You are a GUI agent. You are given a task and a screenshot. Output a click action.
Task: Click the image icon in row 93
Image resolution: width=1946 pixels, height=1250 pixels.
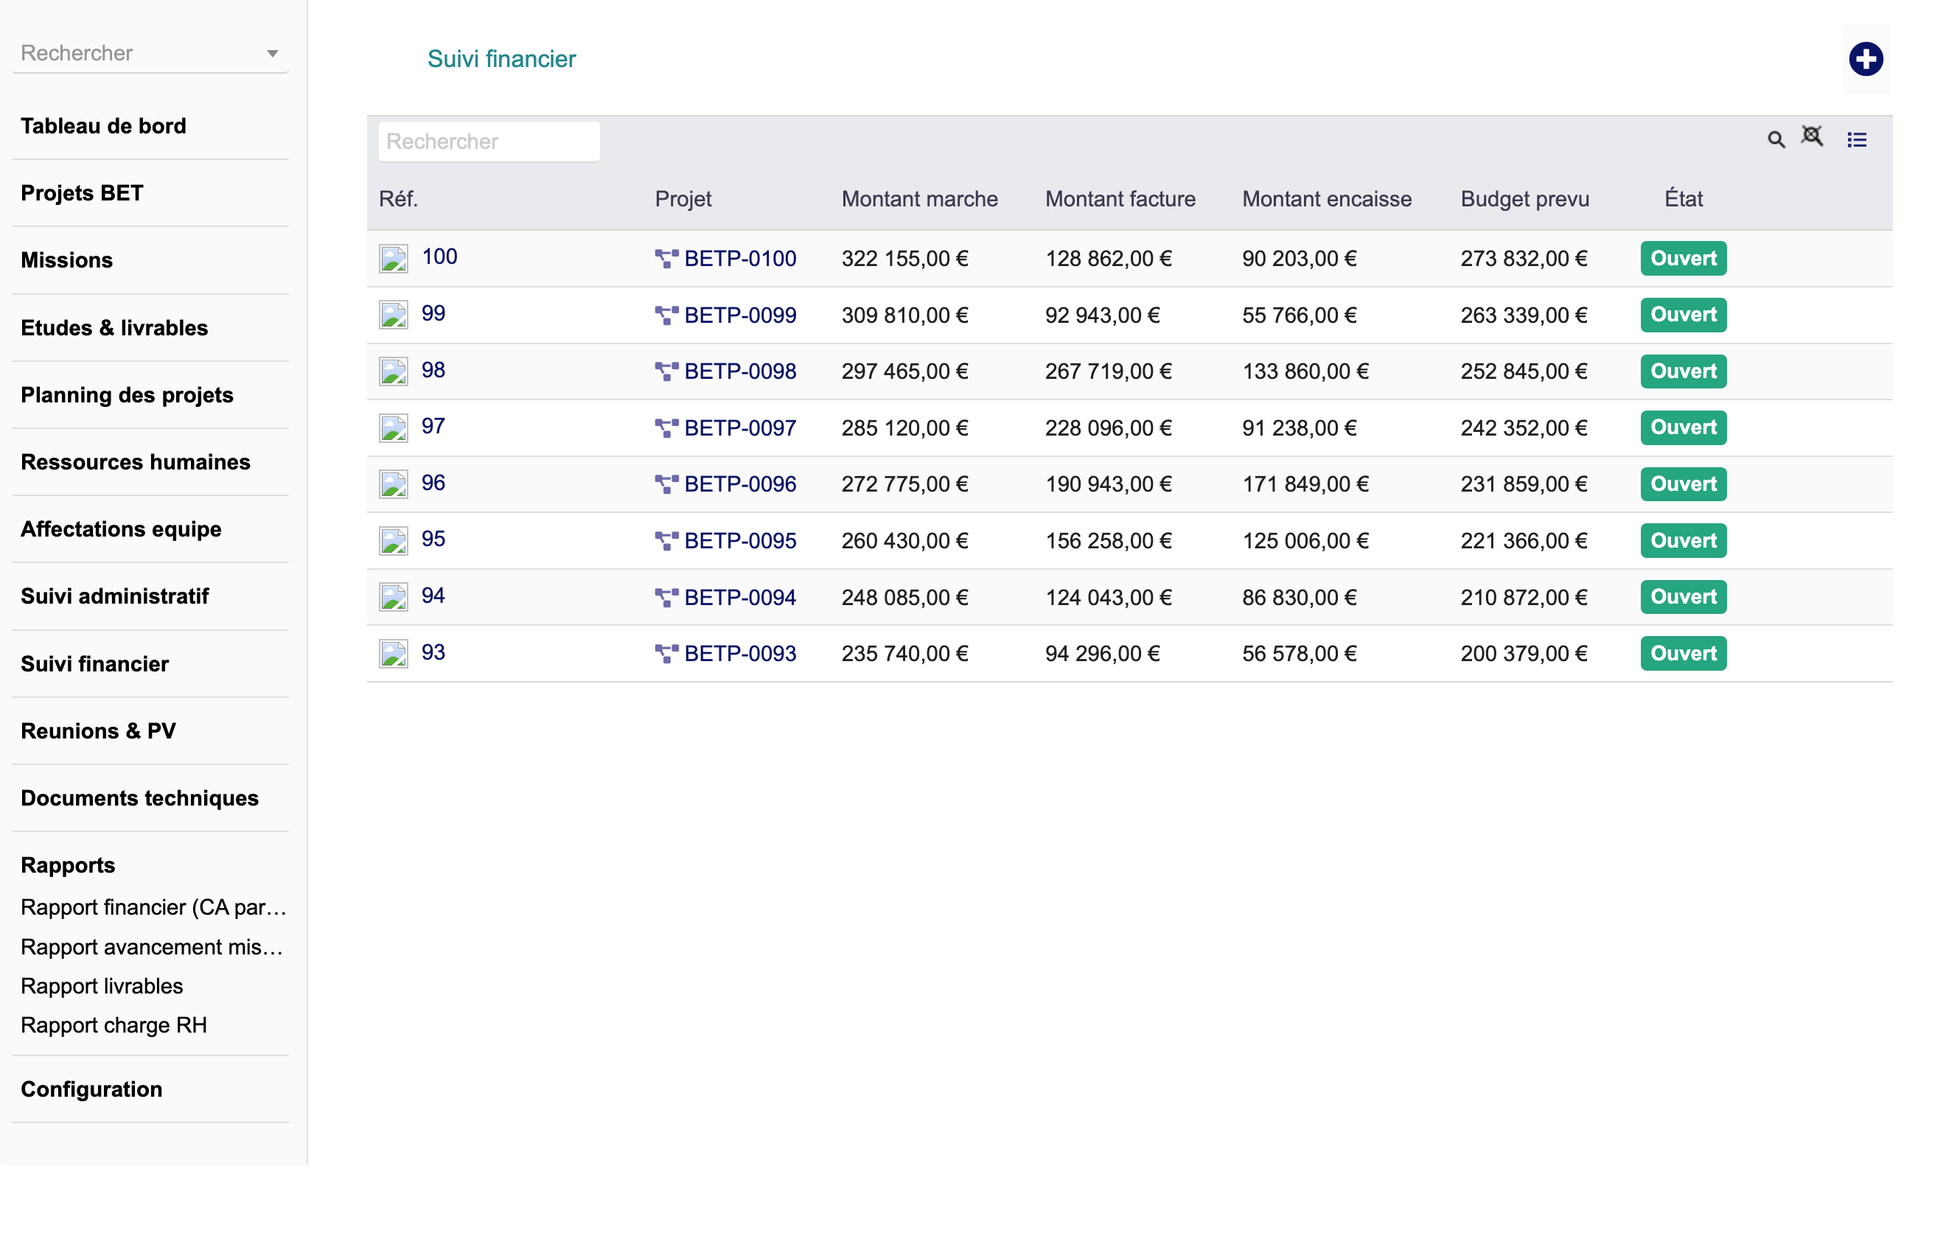[x=393, y=654]
